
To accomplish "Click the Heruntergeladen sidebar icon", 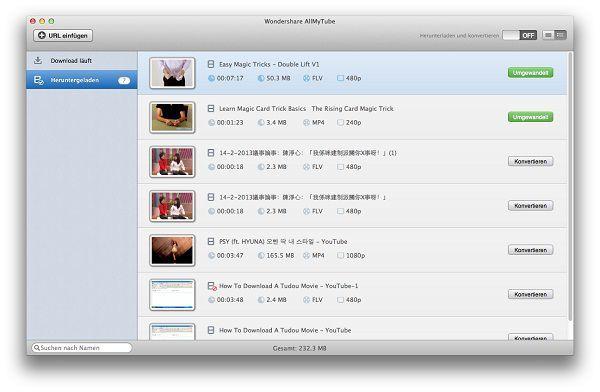I will tap(39, 80).
